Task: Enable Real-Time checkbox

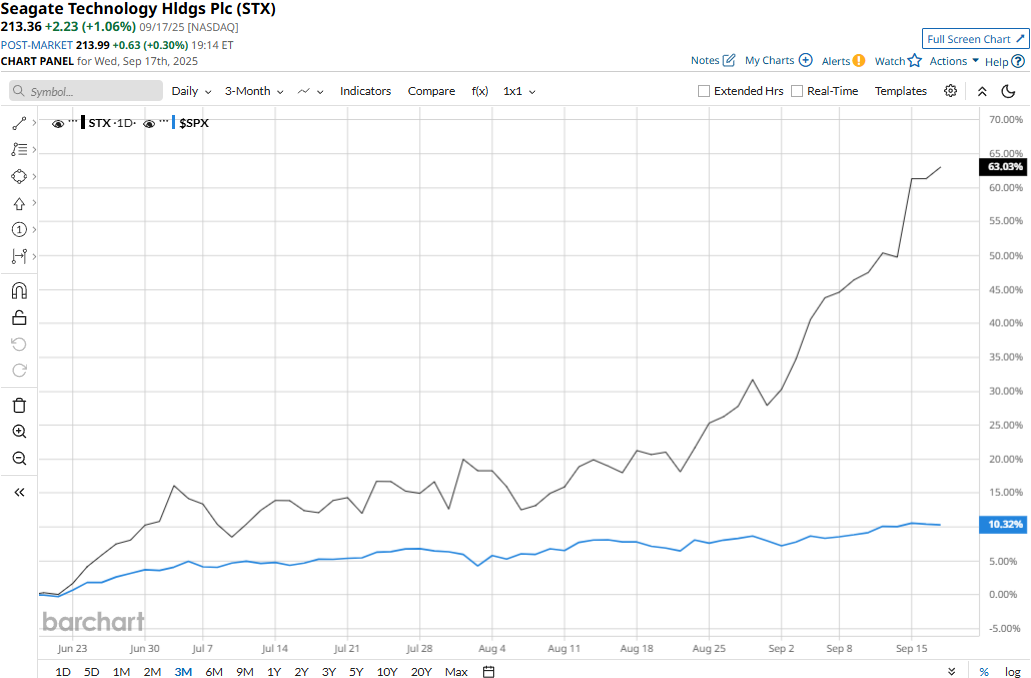Action: (x=797, y=91)
